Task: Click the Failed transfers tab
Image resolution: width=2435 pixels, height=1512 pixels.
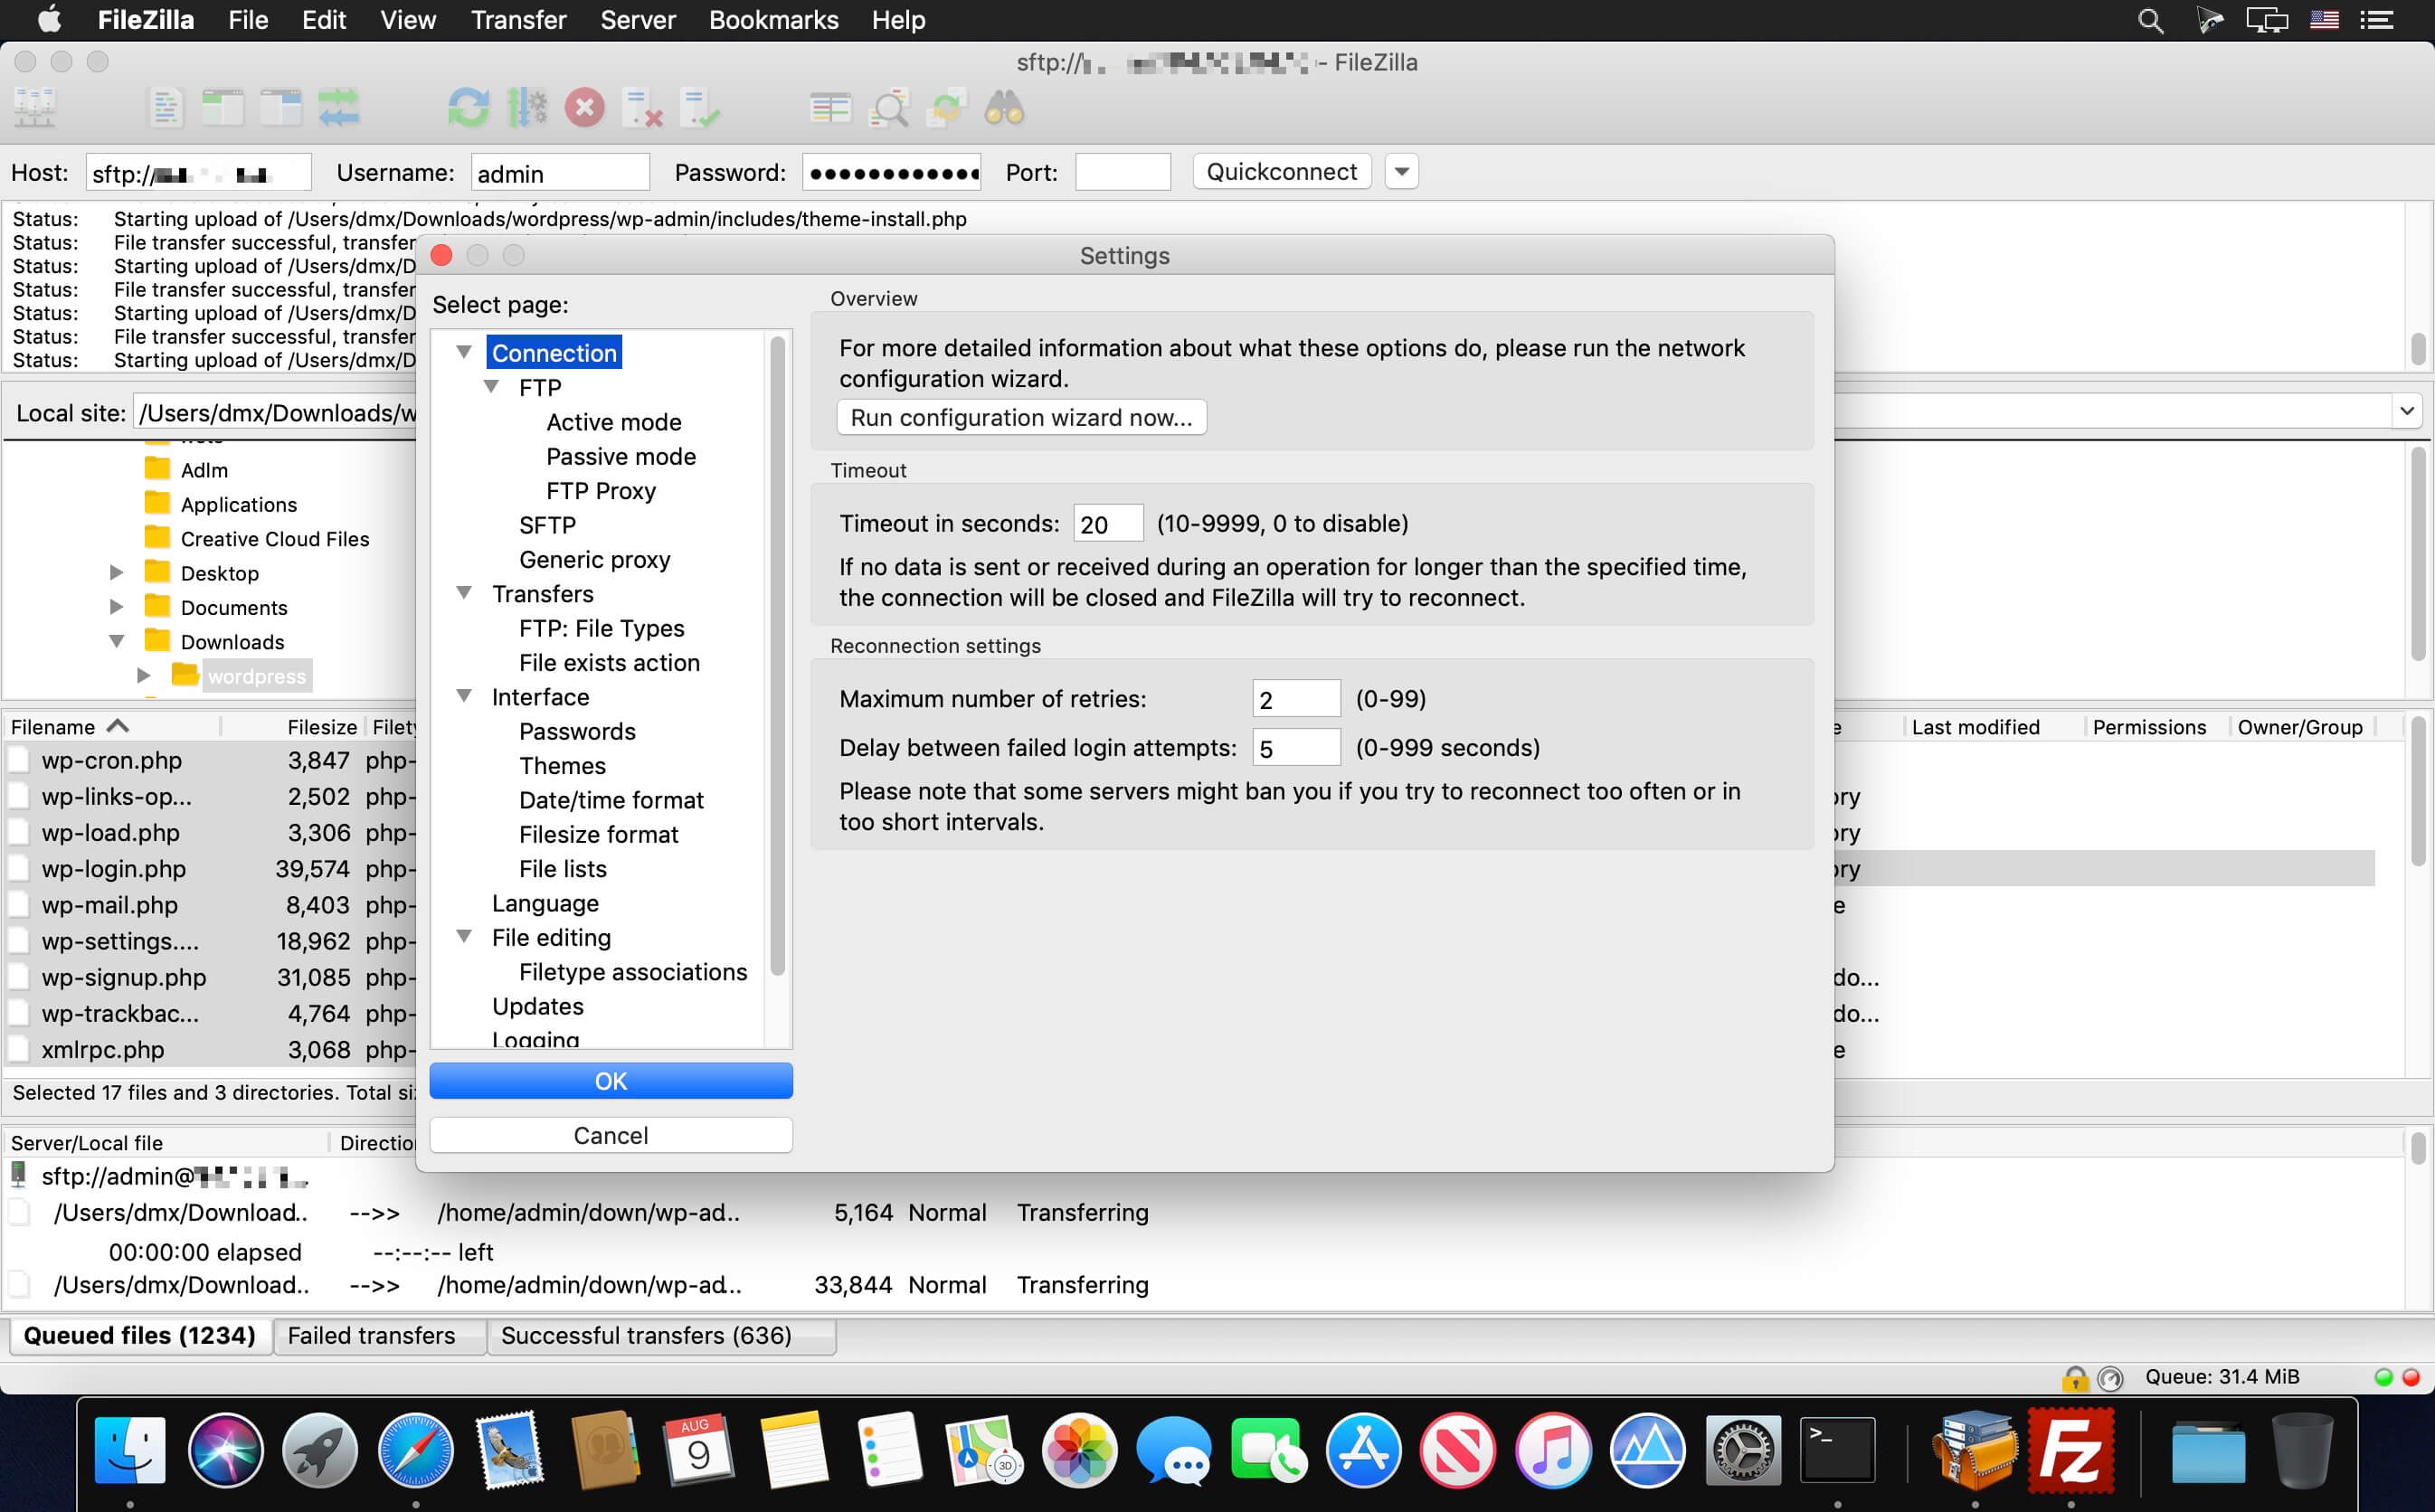Action: click(373, 1336)
